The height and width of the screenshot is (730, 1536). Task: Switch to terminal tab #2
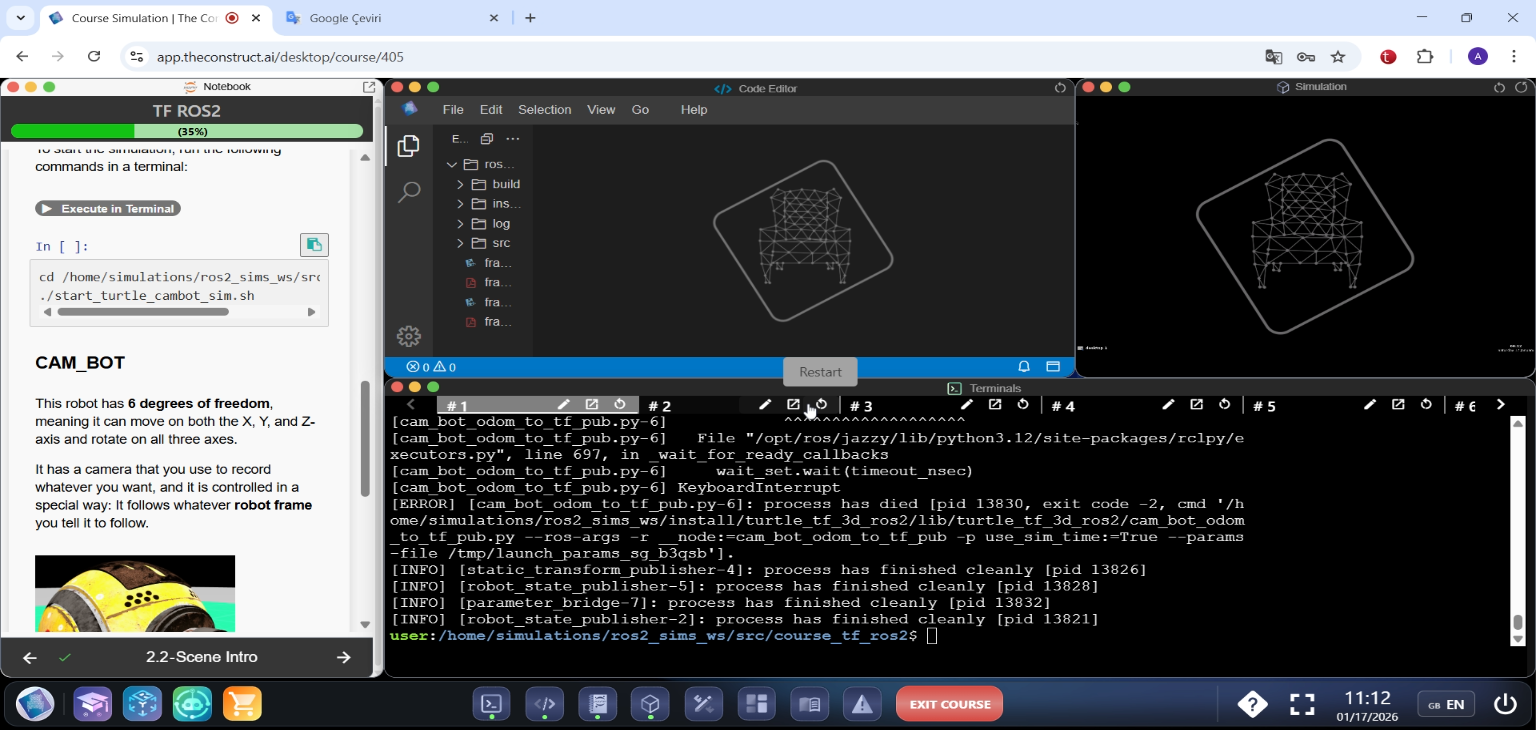coord(660,406)
